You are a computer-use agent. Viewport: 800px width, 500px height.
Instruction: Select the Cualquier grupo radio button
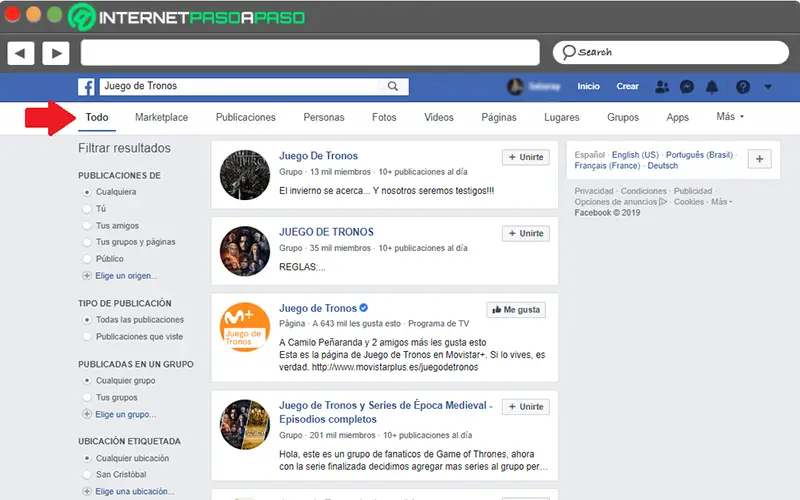tap(87, 381)
